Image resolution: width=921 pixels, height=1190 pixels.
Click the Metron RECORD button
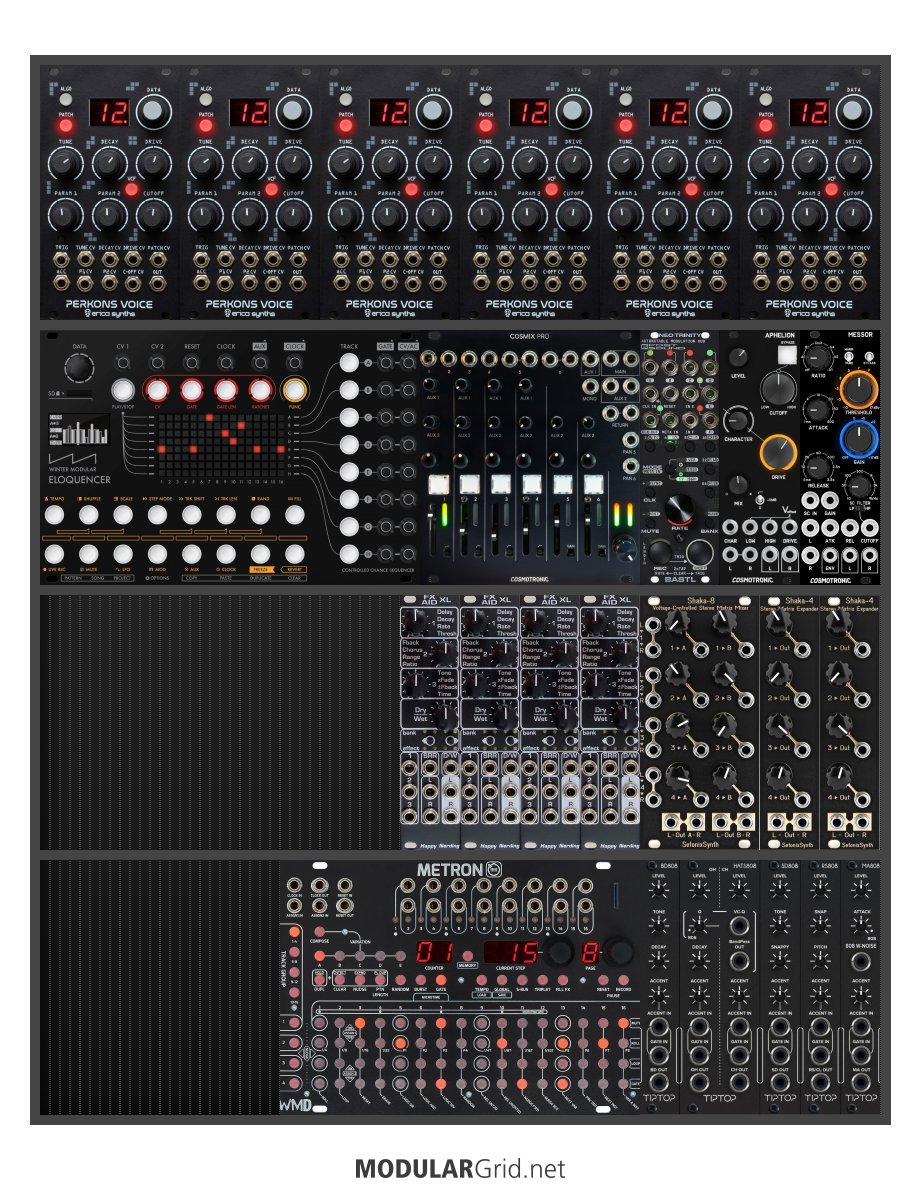pos(623,980)
